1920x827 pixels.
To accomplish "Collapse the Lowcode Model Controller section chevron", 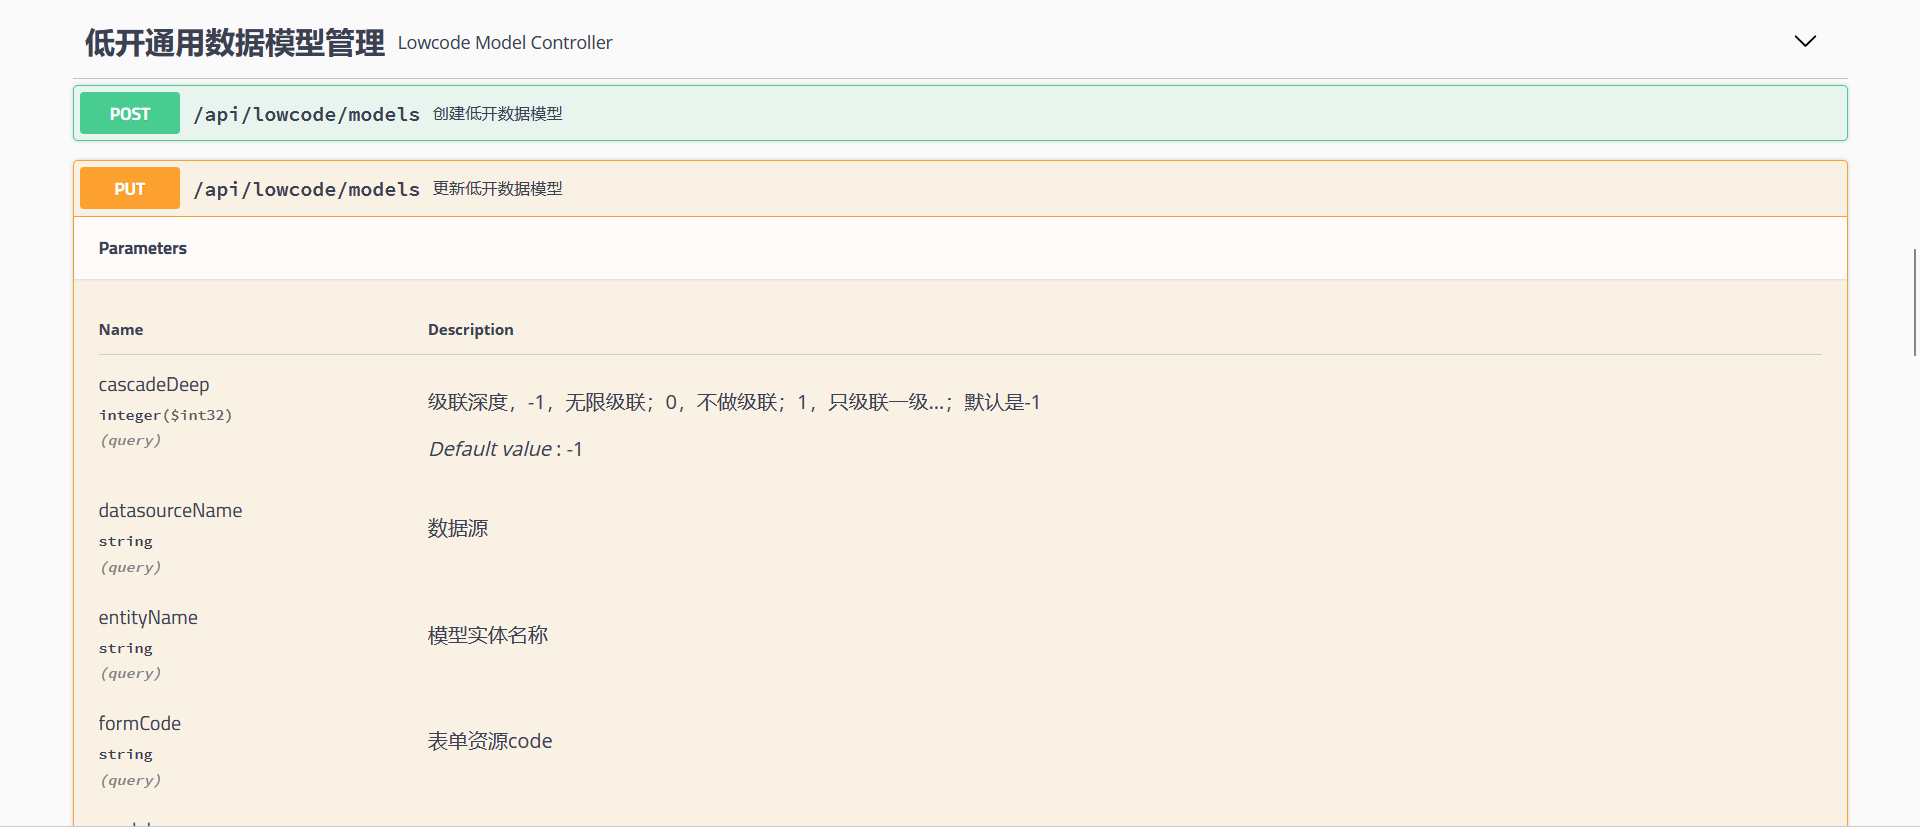I will (x=1804, y=42).
